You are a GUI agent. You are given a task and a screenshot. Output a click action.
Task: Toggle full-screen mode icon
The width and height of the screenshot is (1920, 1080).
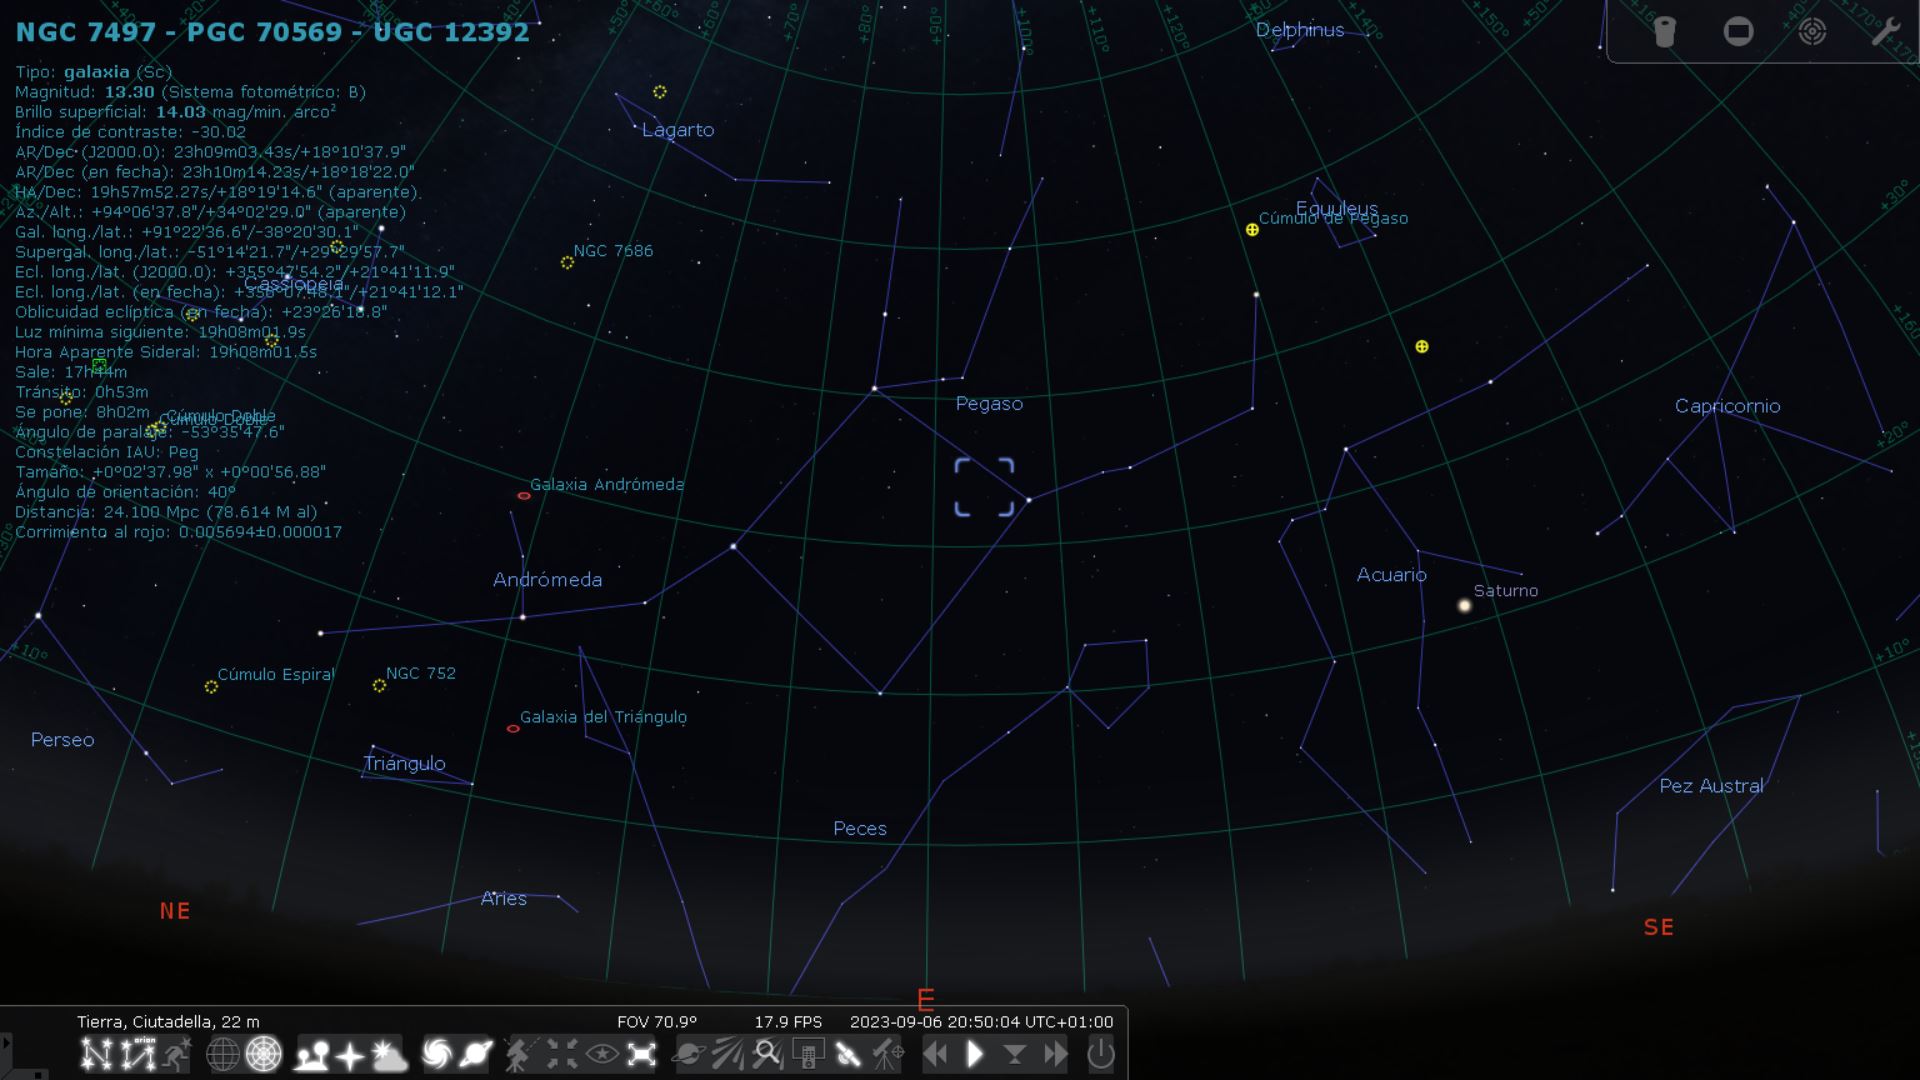point(641,1054)
